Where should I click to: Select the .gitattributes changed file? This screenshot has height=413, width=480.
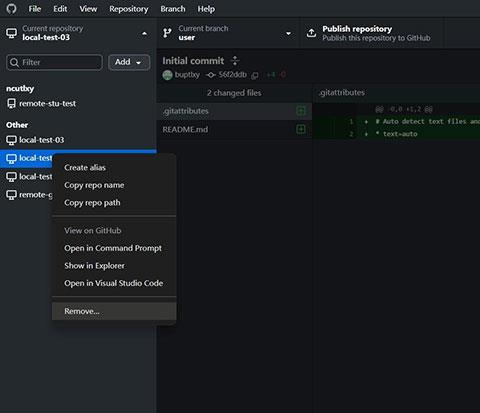(234, 111)
